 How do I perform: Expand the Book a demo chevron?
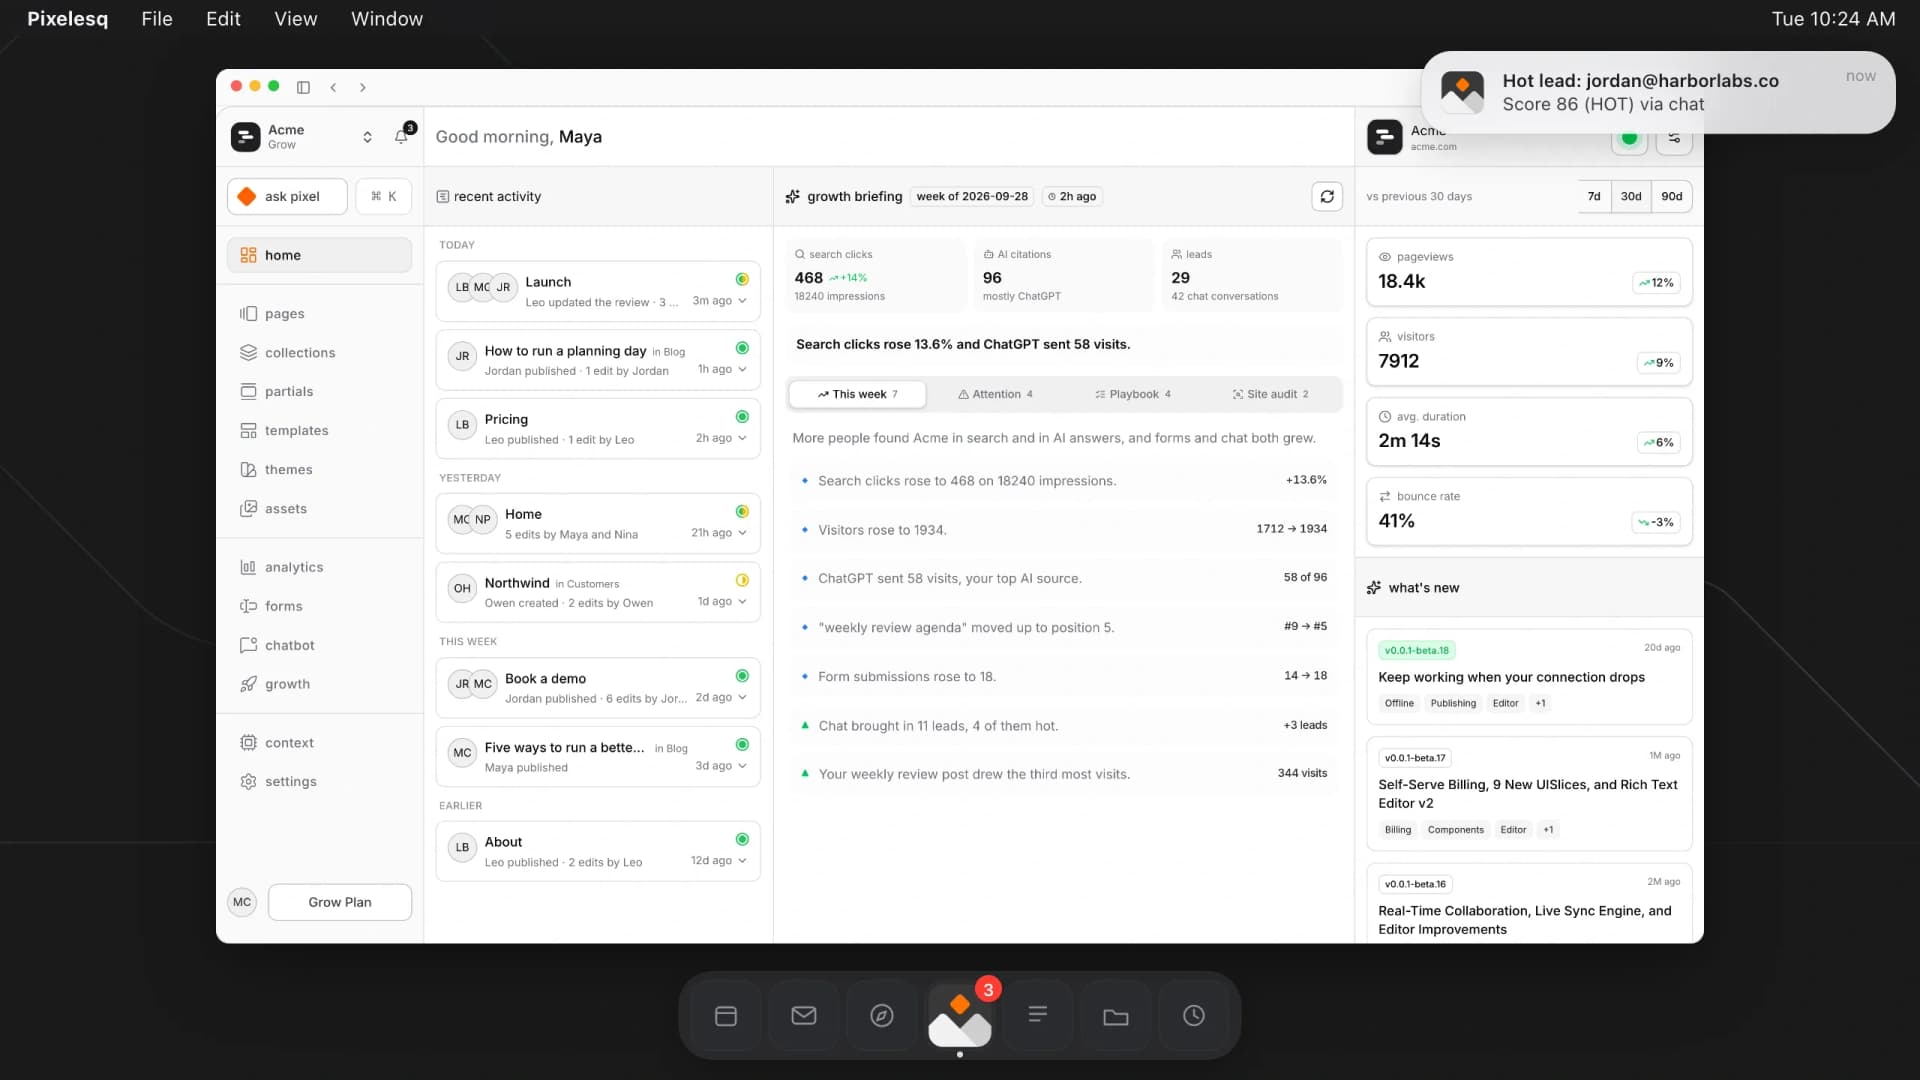click(742, 697)
